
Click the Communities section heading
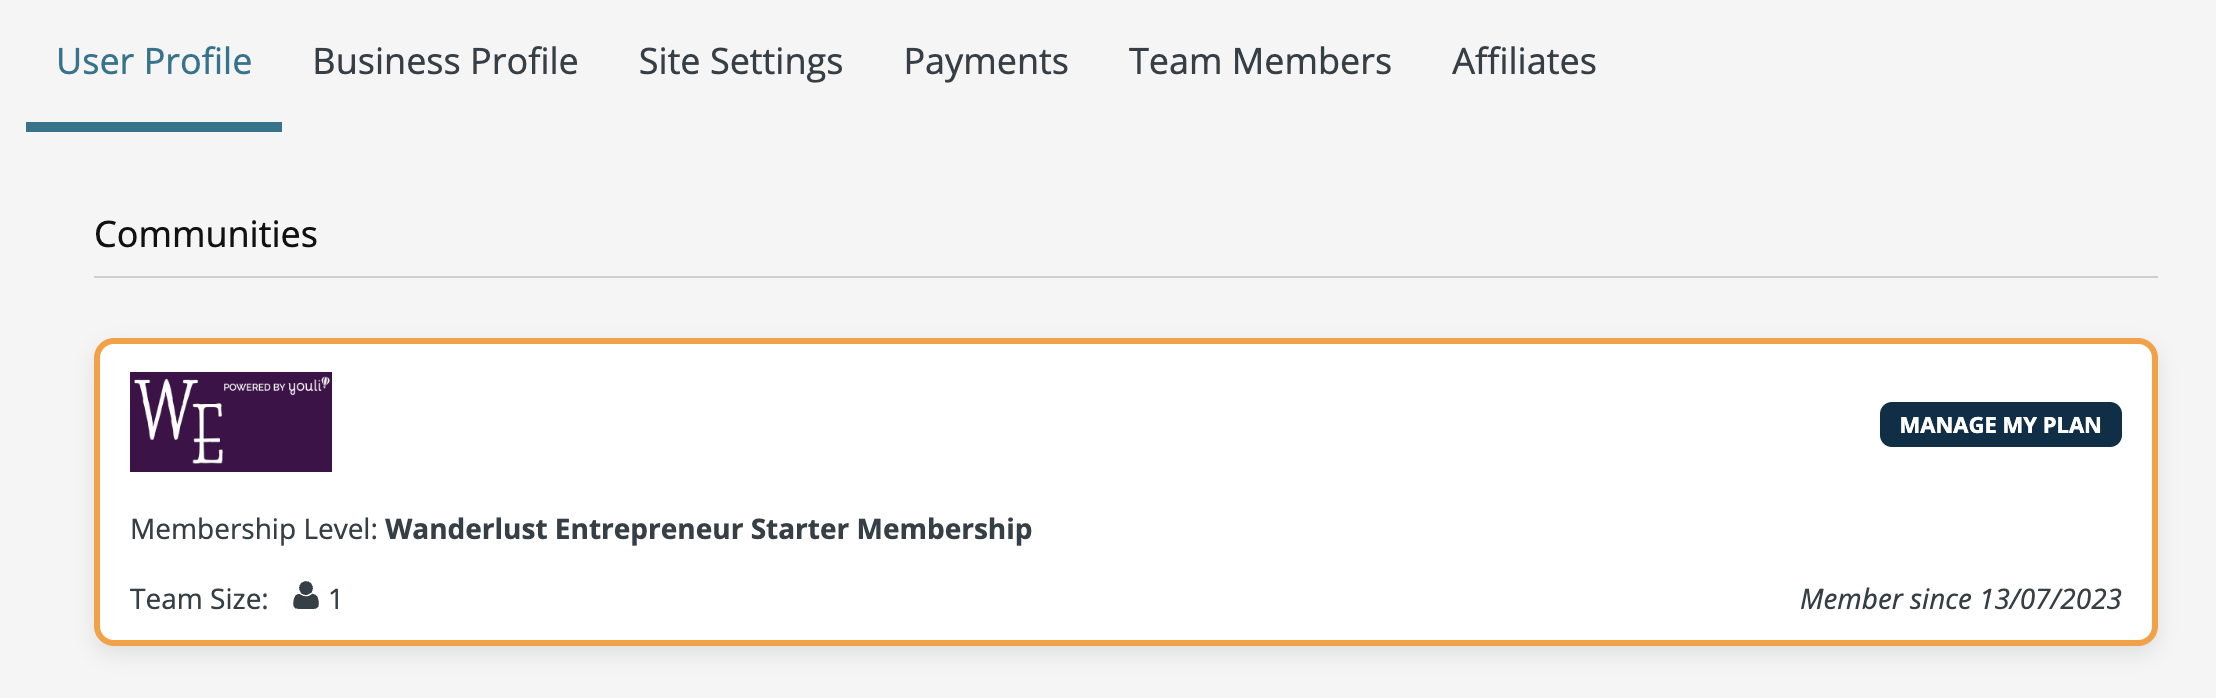click(206, 234)
